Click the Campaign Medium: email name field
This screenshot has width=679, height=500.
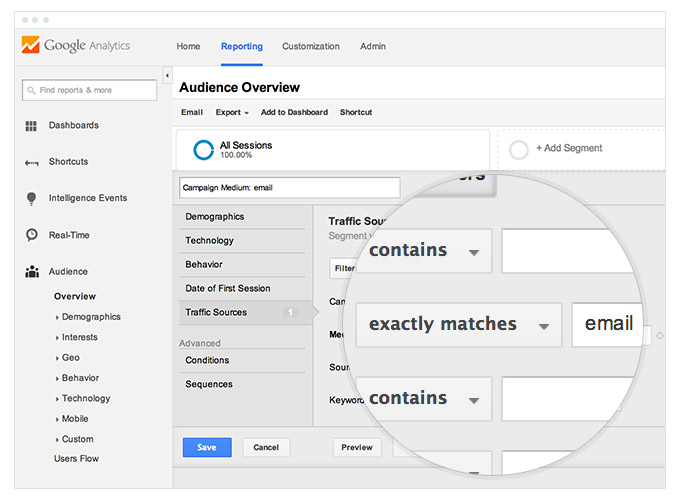click(289, 187)
